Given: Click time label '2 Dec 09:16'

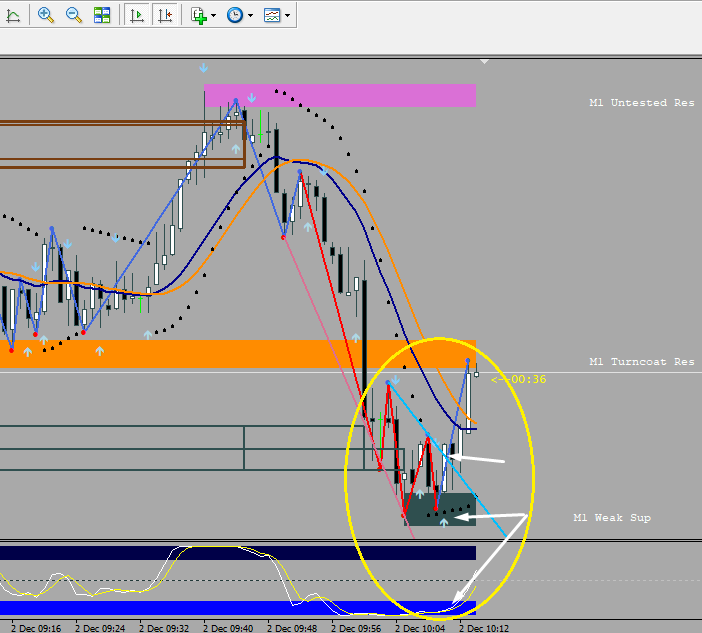Looking at the screenshot, I should [36, 628].
